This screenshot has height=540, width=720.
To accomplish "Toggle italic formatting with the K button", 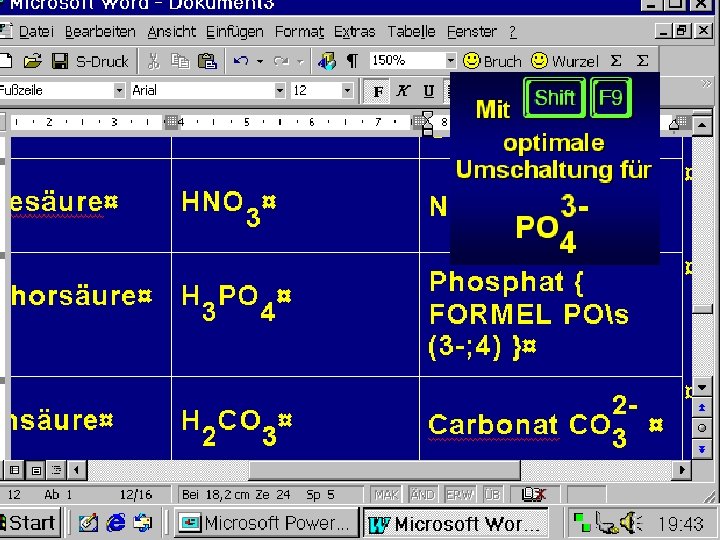I will pos(403,91).
